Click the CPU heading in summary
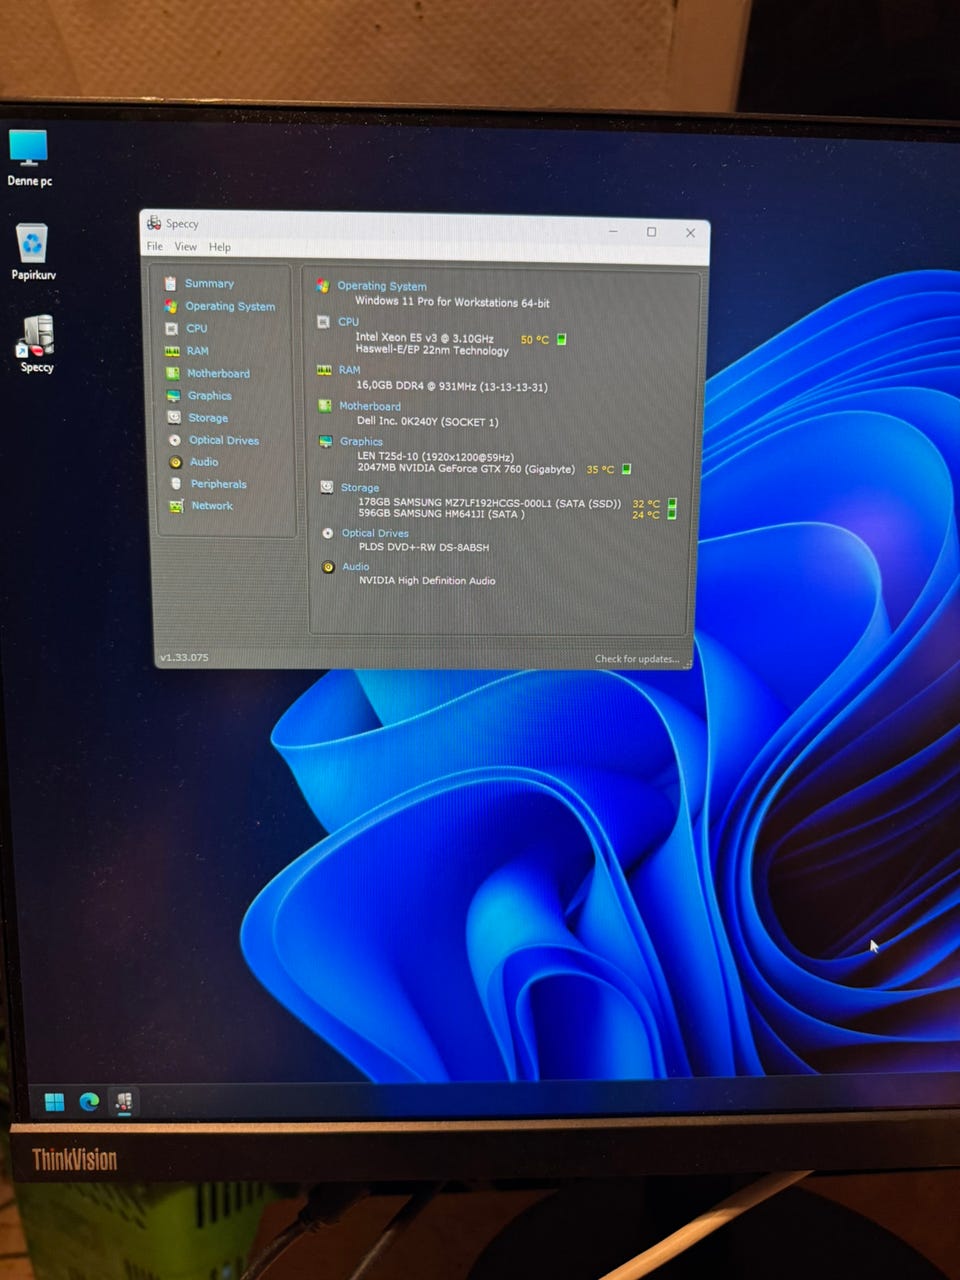The image size is (960, 1280). click(x=348, y=322)
